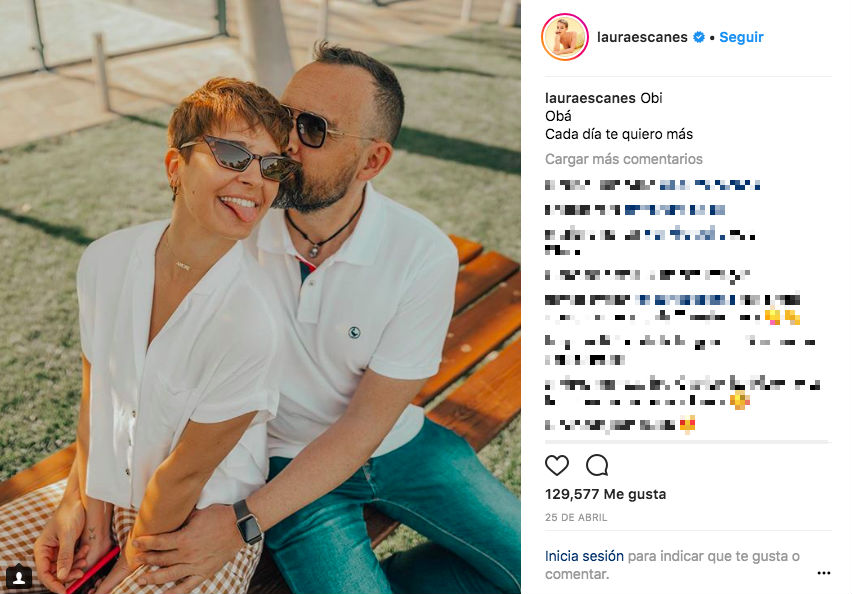Follow the account with Seguir

tap(741, 37)
